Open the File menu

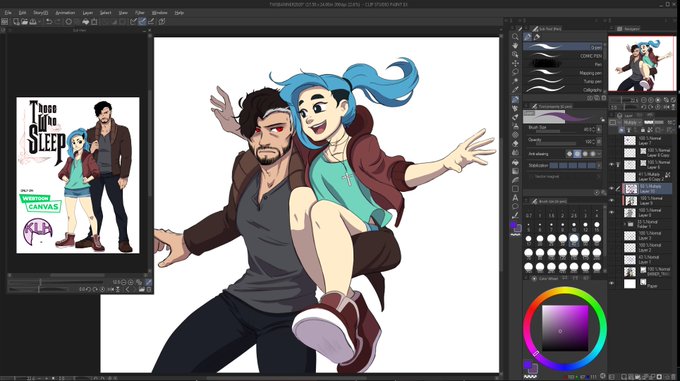[x=8, y=13]
